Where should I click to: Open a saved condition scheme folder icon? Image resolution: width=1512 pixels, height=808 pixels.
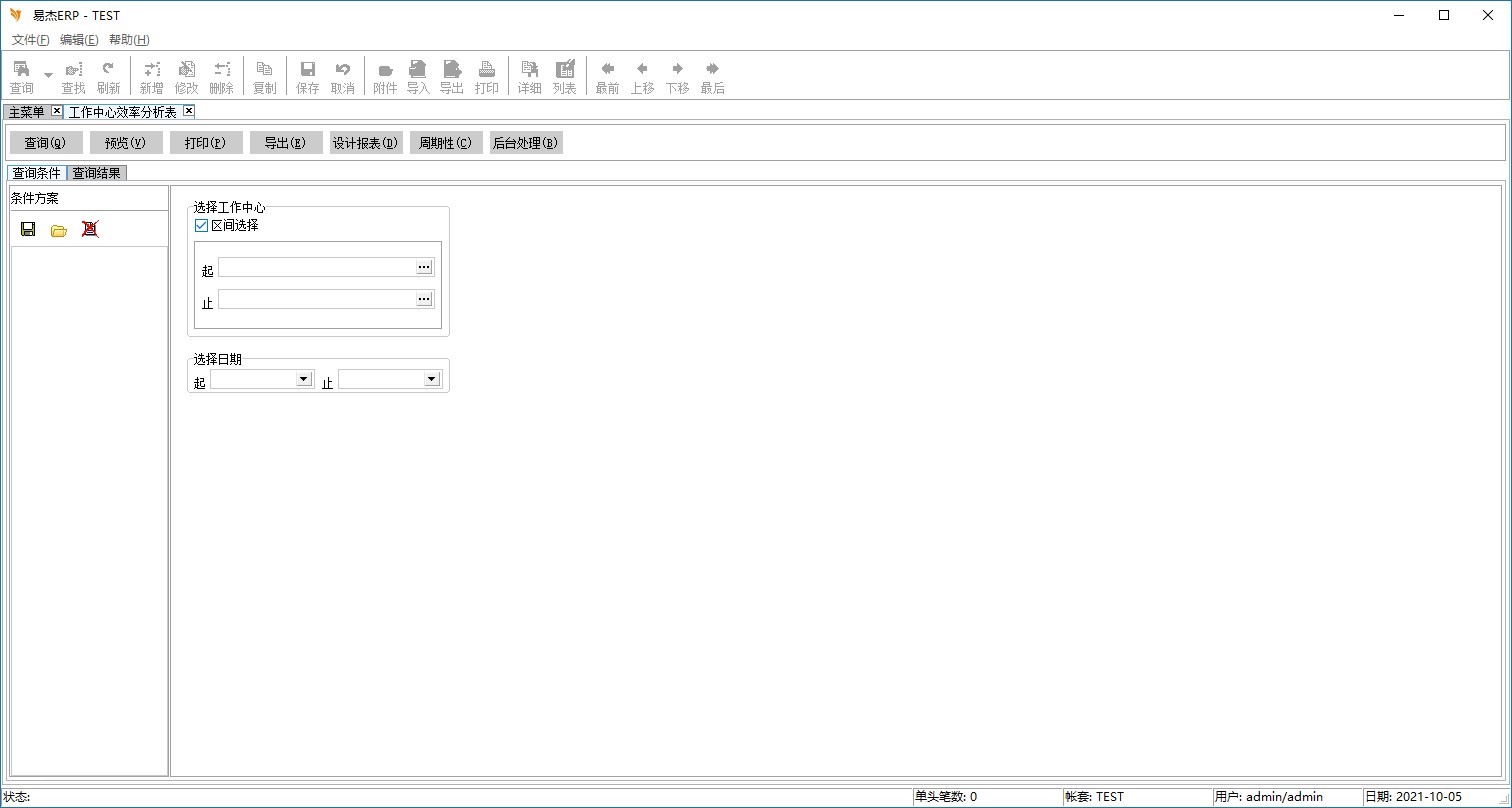(x=59, y=230)
